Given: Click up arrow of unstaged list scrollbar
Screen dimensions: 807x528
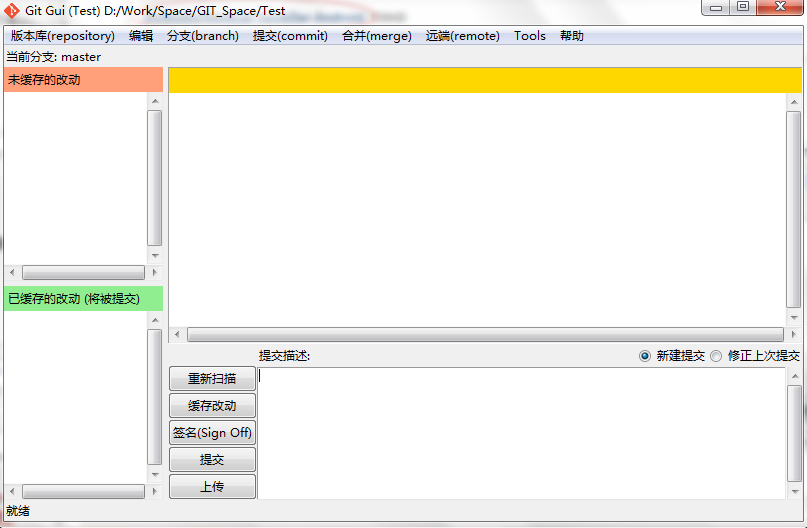Looking at the screenshot, I should (155, 101).
